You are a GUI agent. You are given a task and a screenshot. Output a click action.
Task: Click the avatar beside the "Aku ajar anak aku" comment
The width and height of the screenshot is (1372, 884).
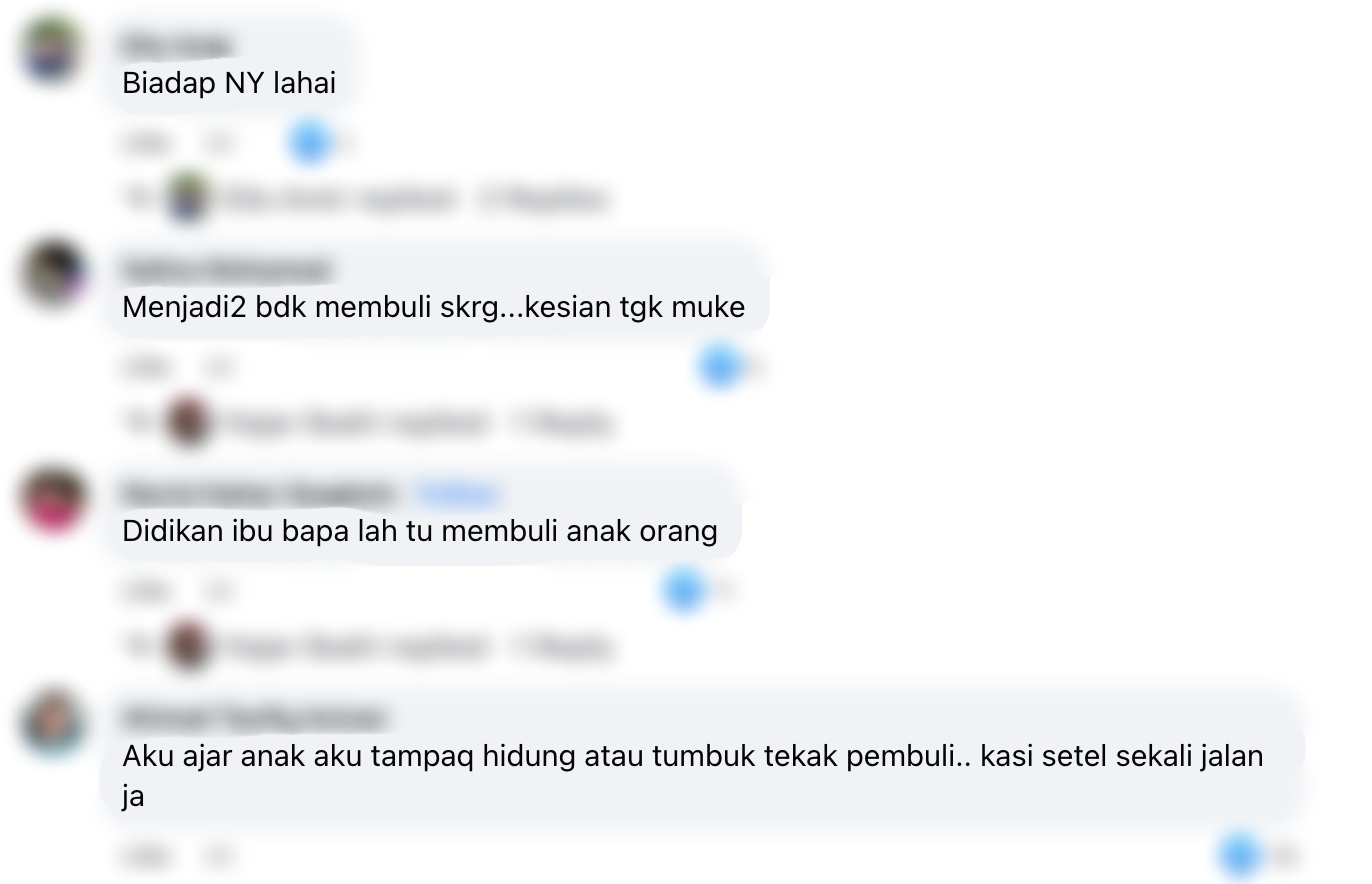click(52, 721)
